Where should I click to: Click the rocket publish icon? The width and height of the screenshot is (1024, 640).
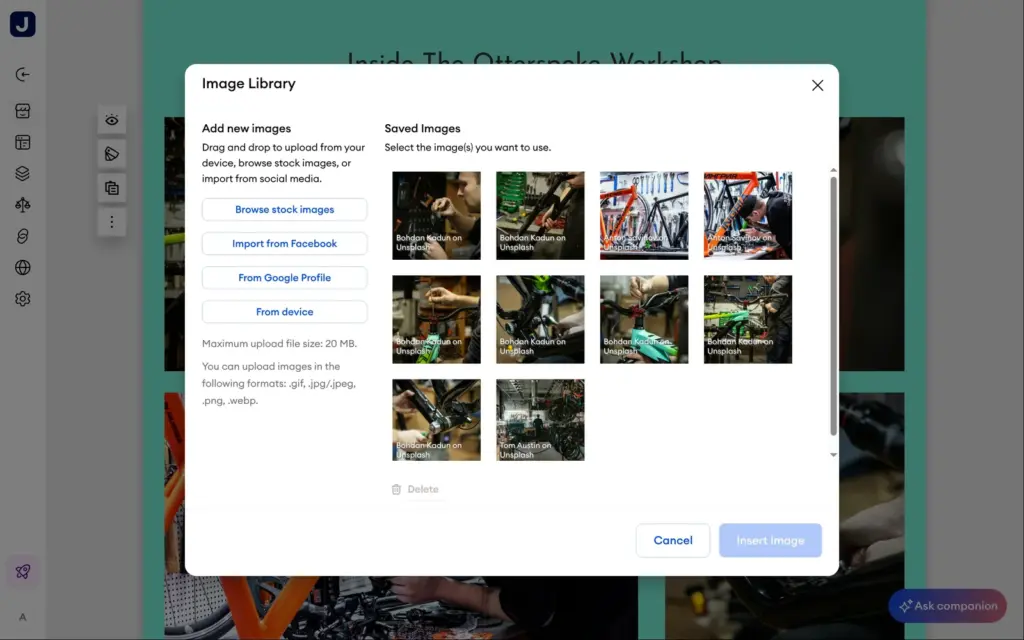(x=23, y=571)
